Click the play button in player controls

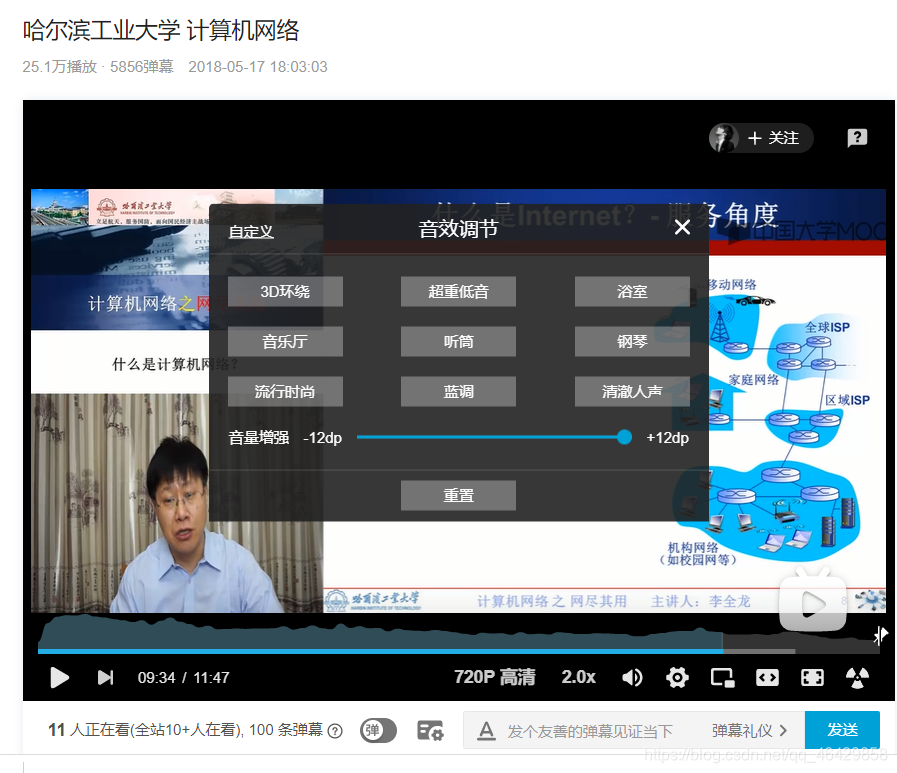coord(59,677)
